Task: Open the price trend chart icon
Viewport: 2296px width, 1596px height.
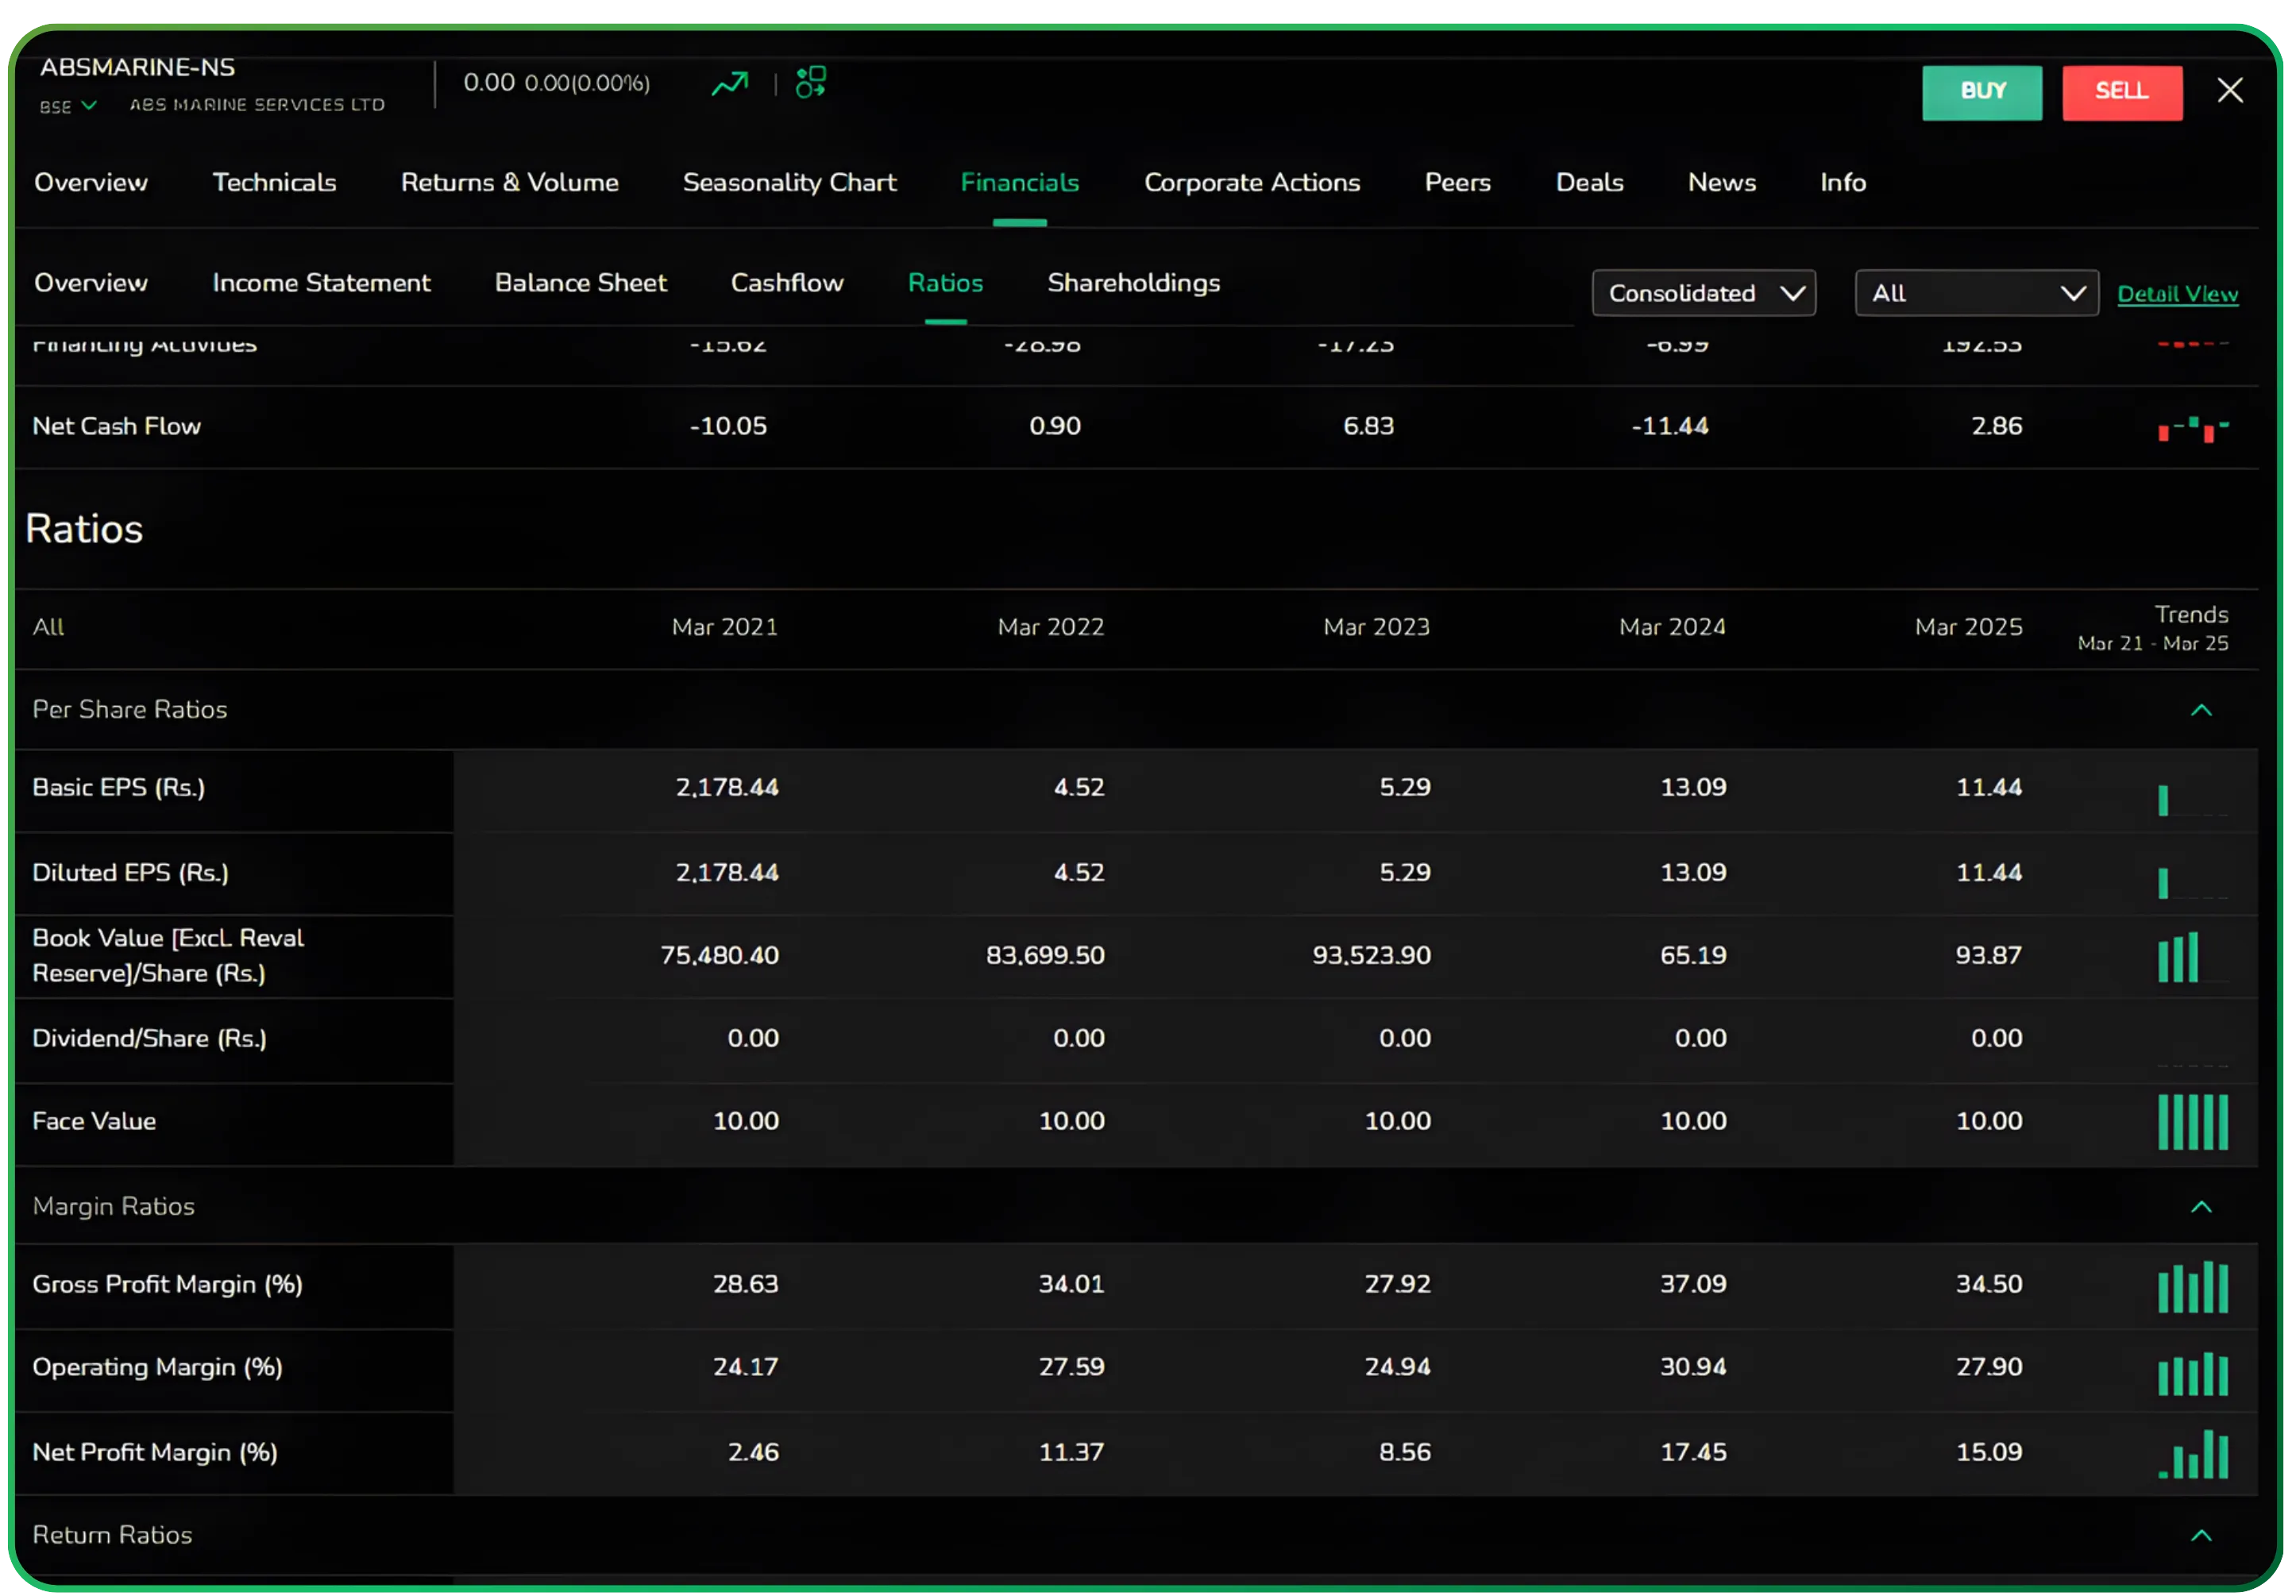Action: coord(730,83)
